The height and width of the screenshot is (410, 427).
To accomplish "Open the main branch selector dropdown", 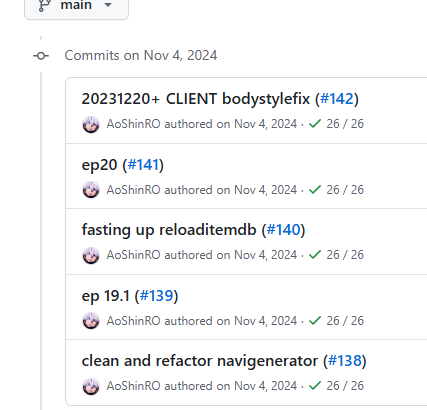I will (x=76, y=6).
